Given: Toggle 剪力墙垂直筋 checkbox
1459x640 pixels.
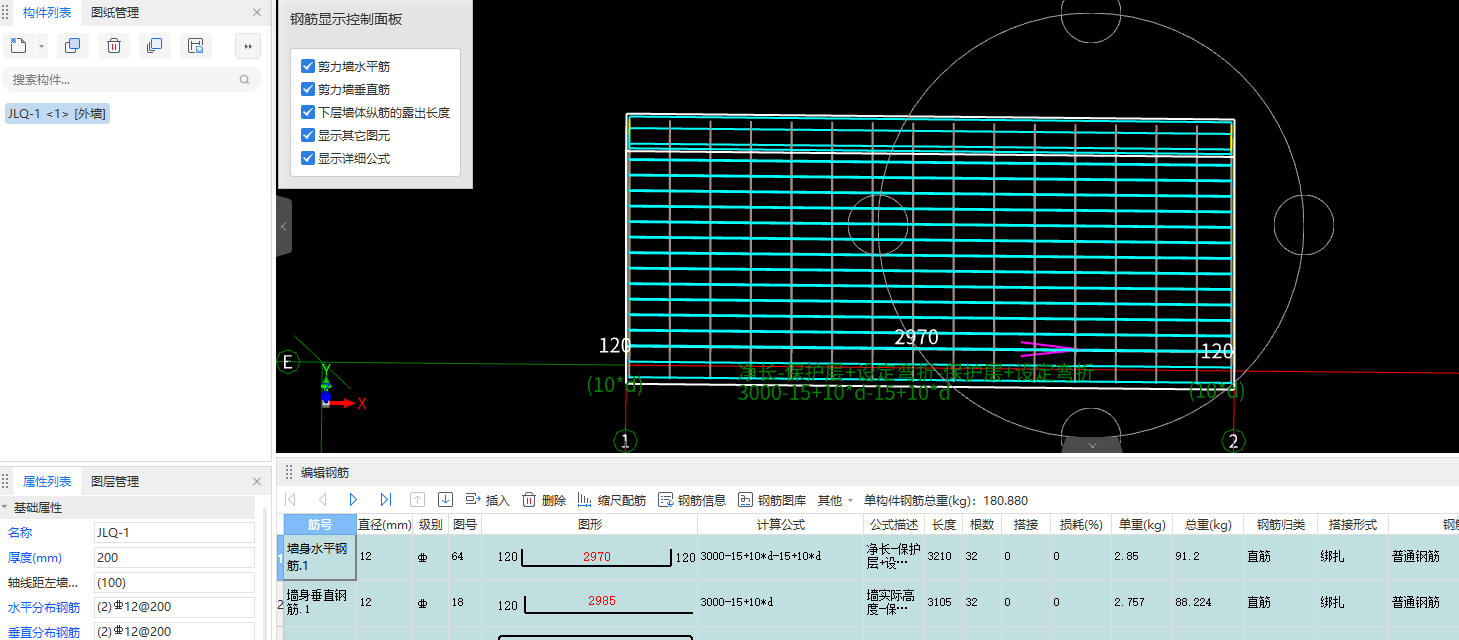Looking at the screenshot, I should pyautogui.click(x=308, y=90).
